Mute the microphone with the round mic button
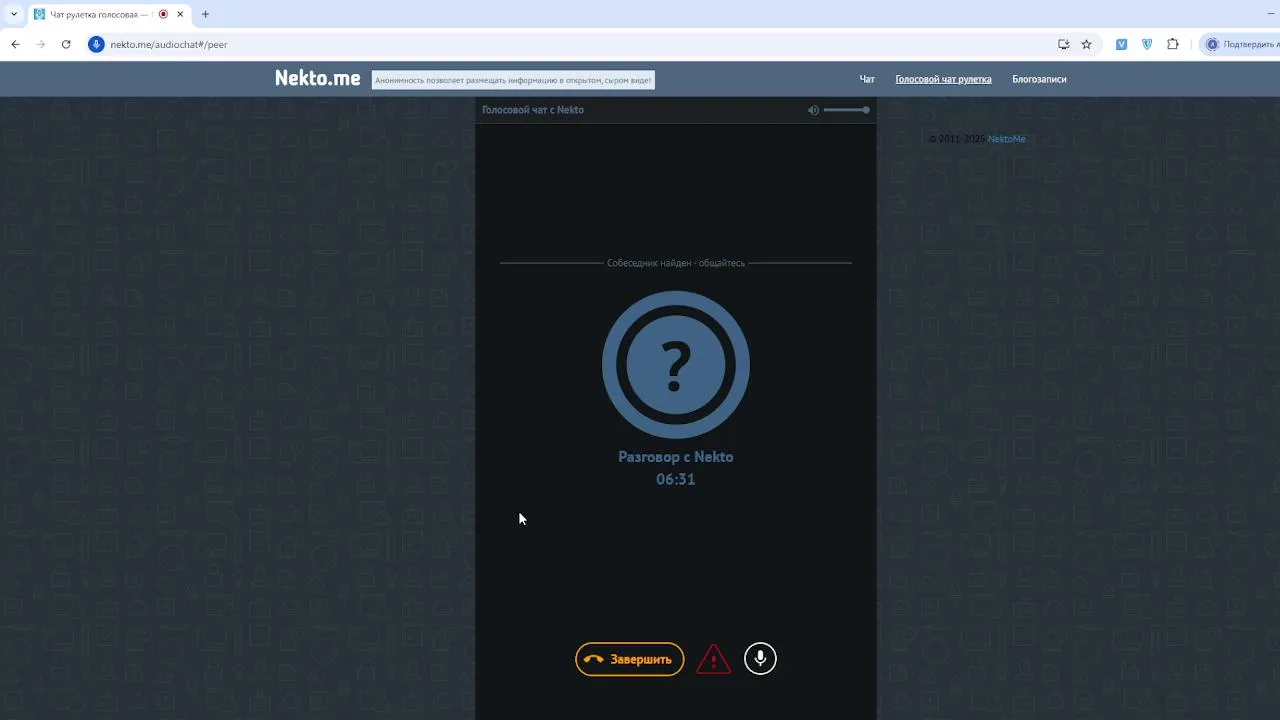Screen dimensions: 1280x720 [x=760, y=659]
